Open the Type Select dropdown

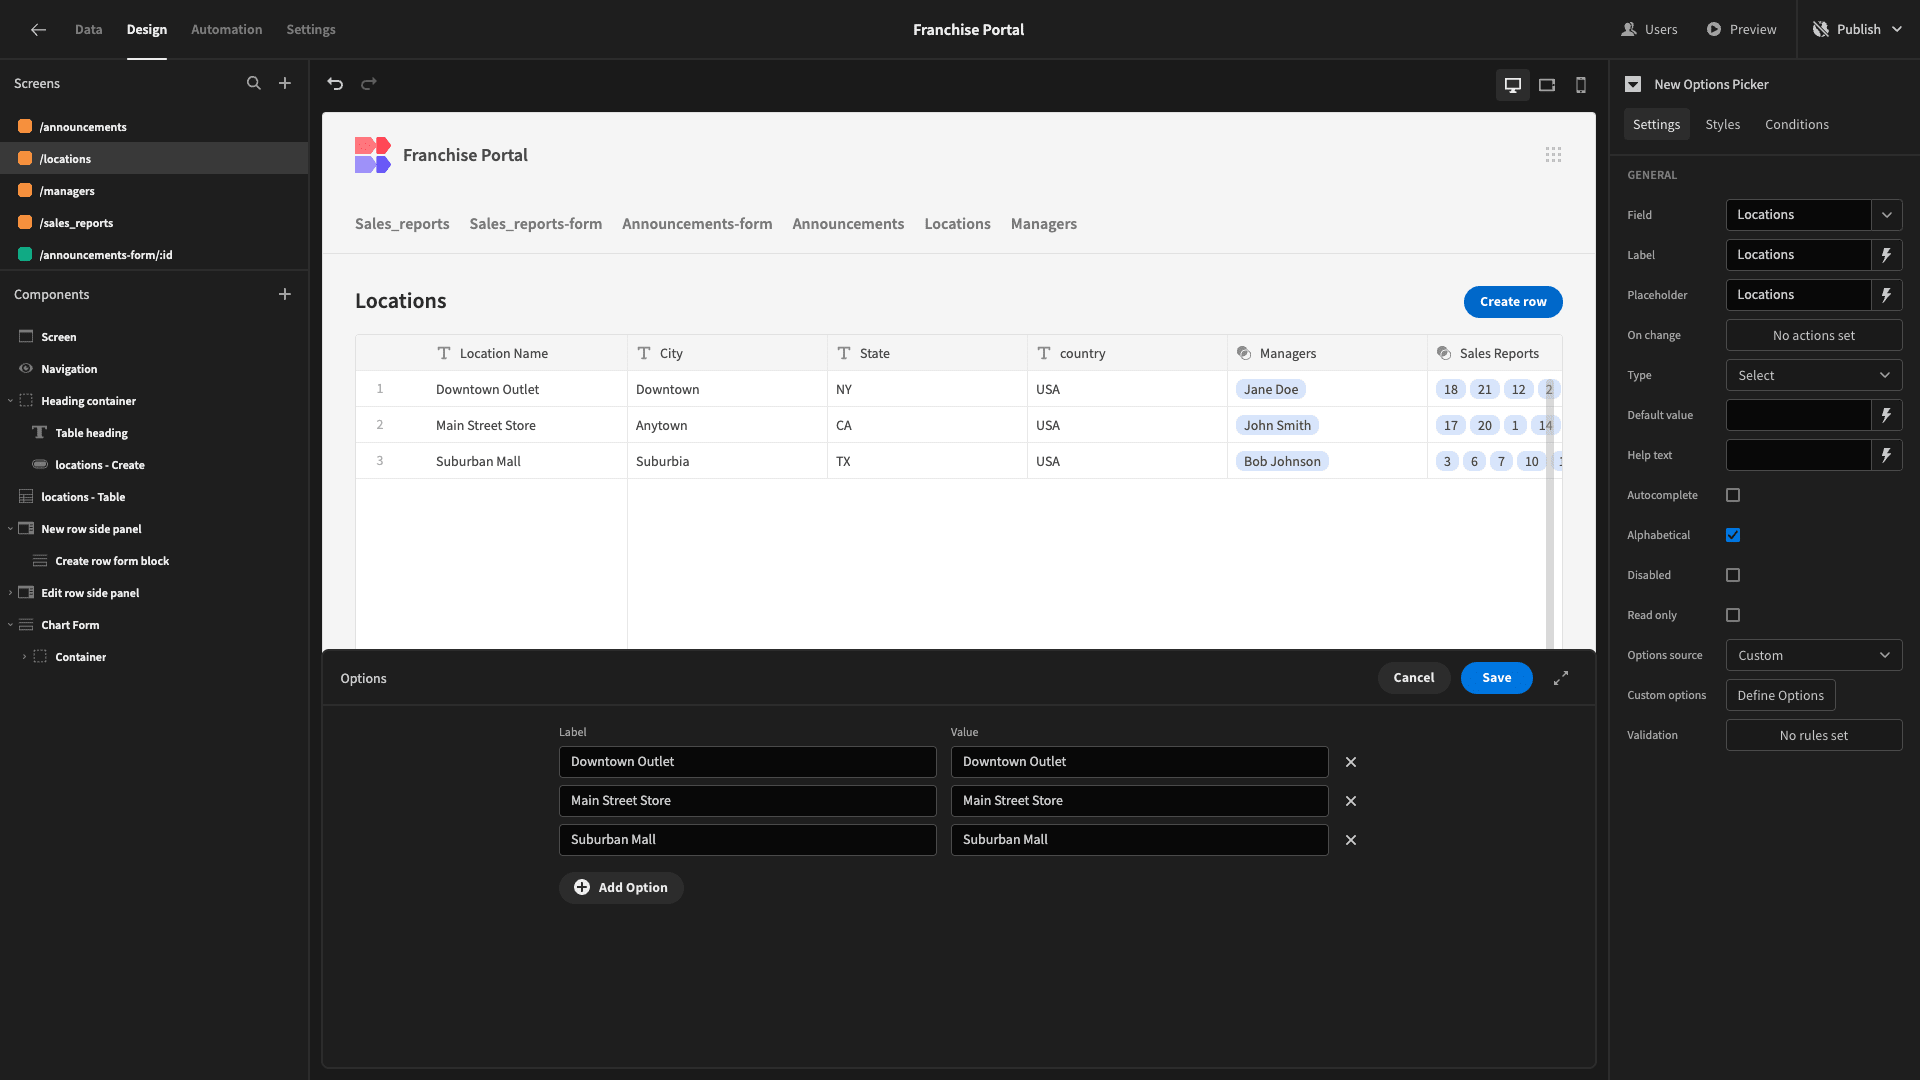(1814, 375)
